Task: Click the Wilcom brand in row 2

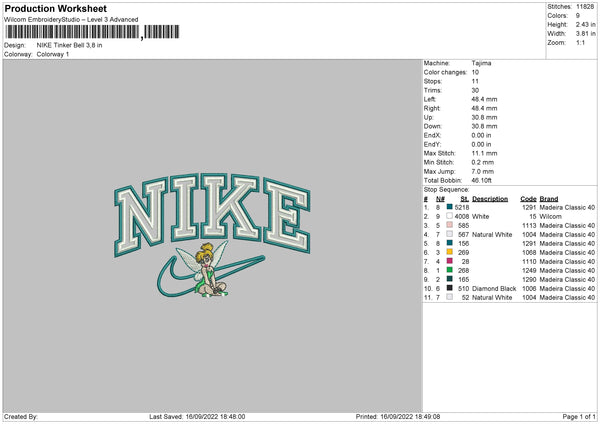Action: click(551, 217)
